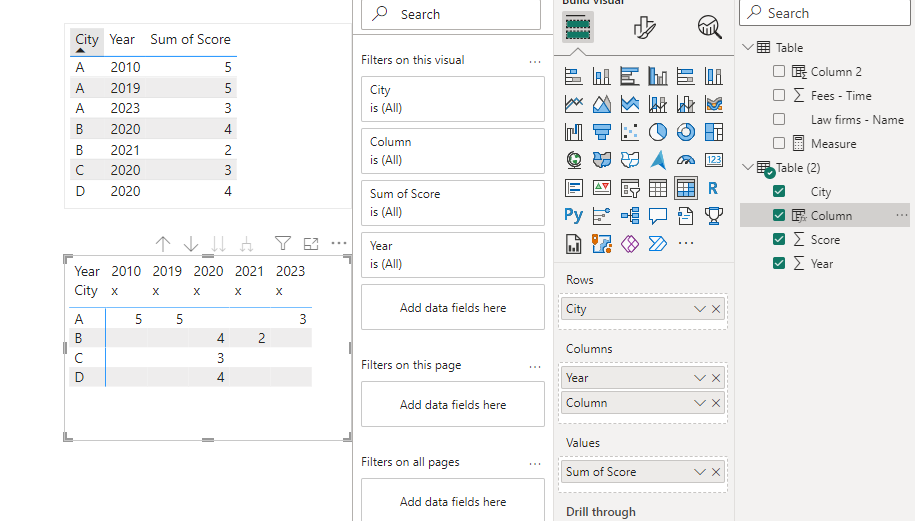
Task: Remove Sum of Score from Values
Action: [x=716, y=472]
